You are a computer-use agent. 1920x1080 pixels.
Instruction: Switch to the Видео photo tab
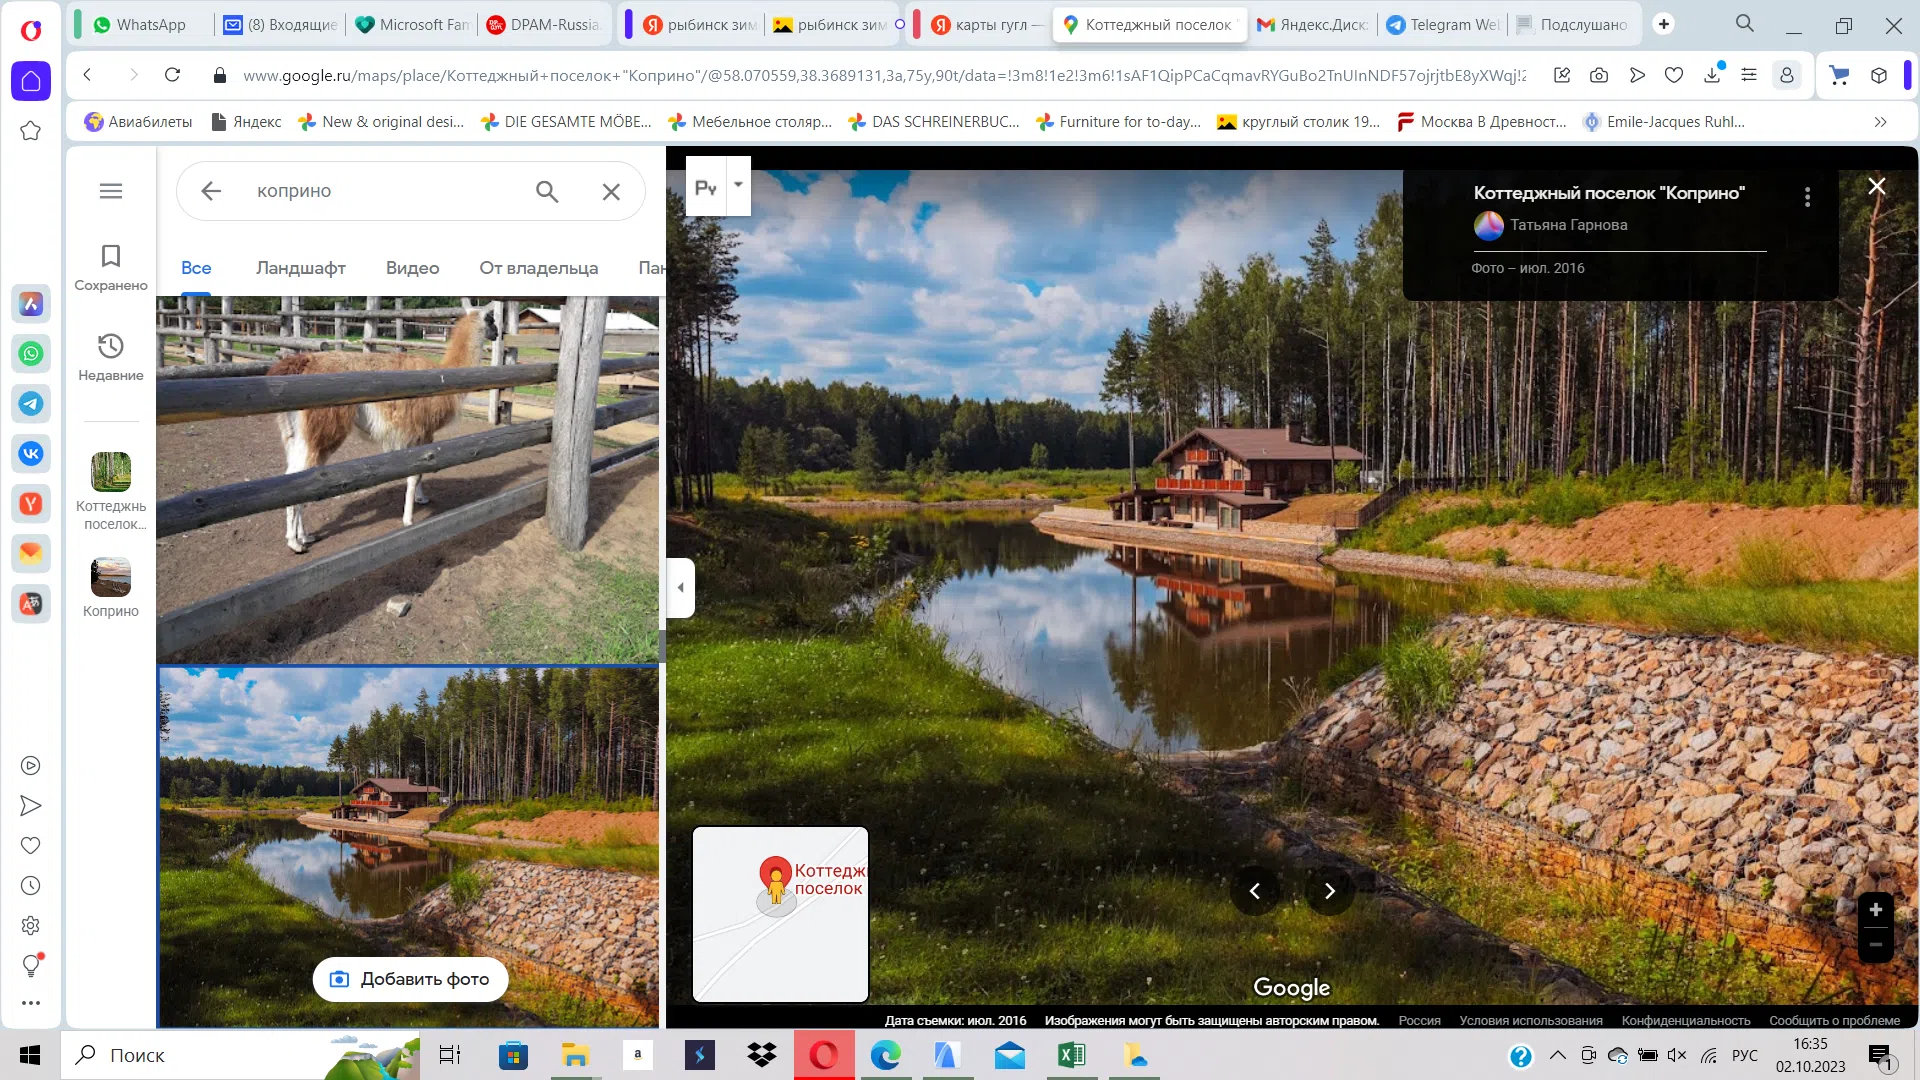[413, 268]
